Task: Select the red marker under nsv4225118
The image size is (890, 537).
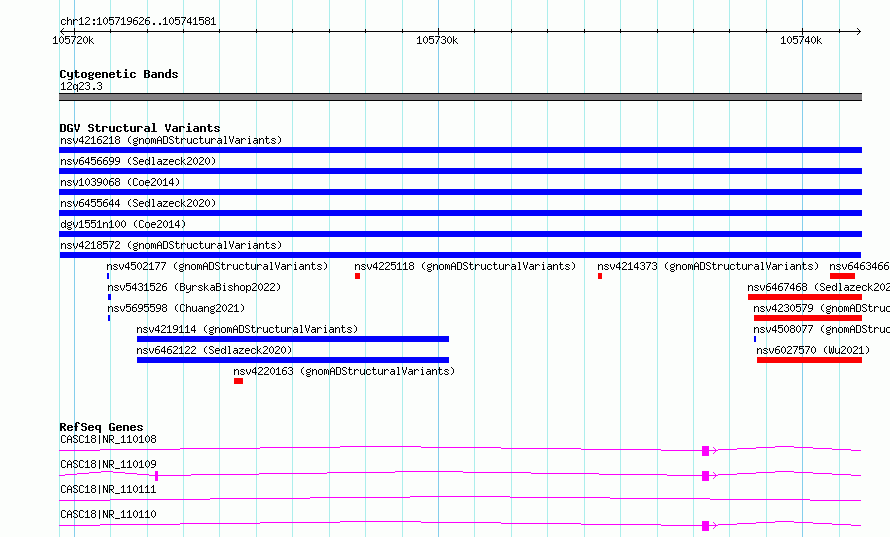Action: (358, 276)
